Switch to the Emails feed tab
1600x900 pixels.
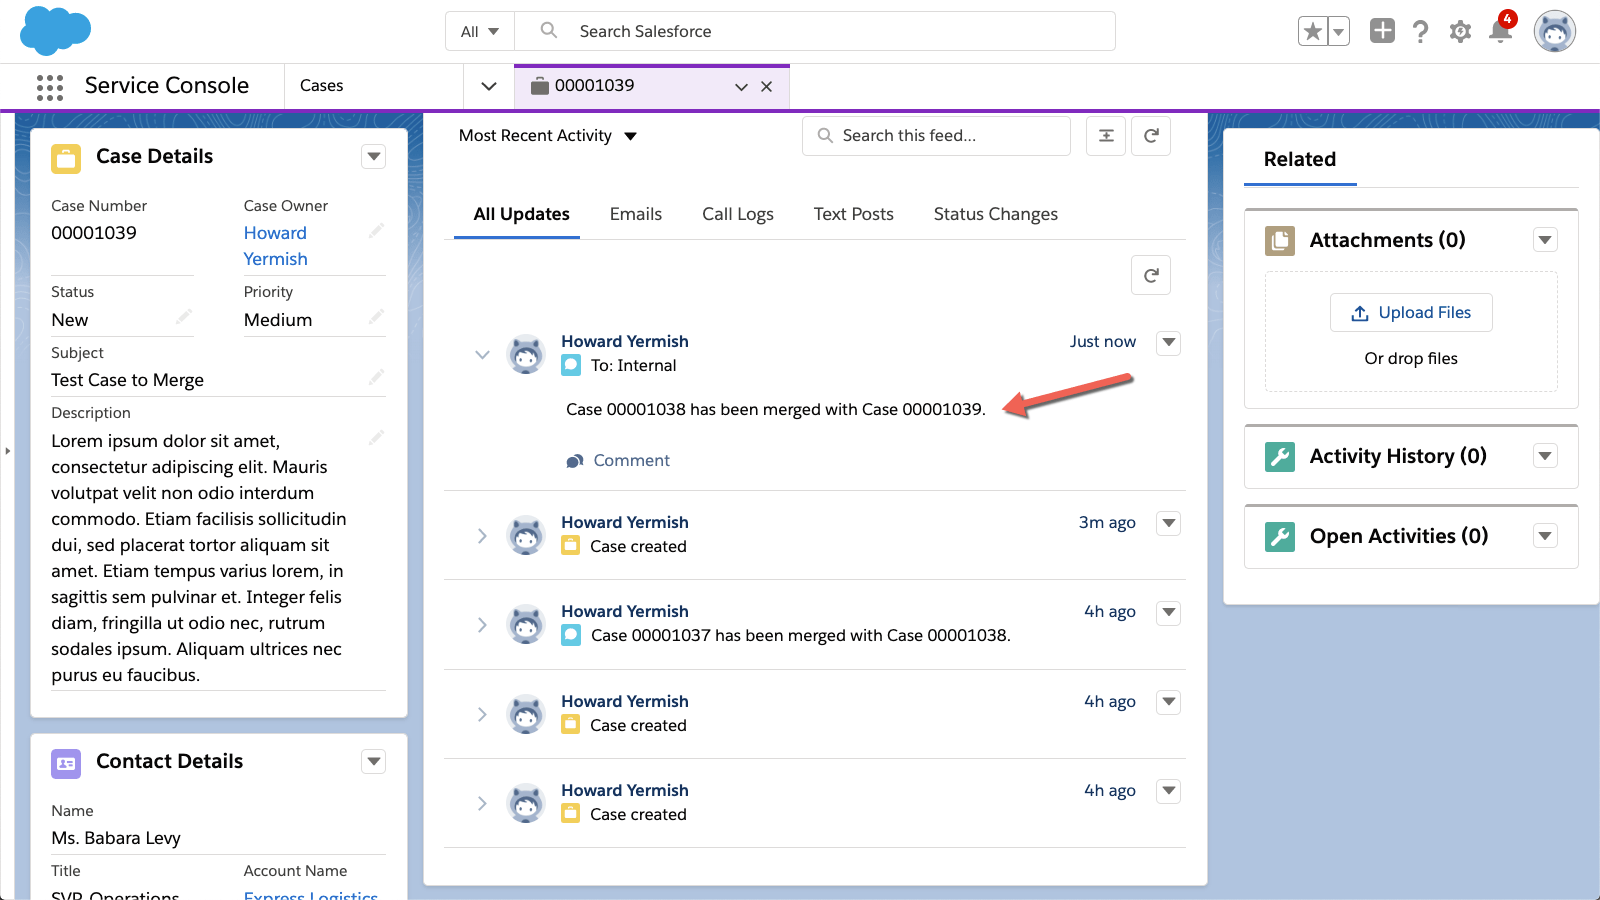tap(635, 213)
